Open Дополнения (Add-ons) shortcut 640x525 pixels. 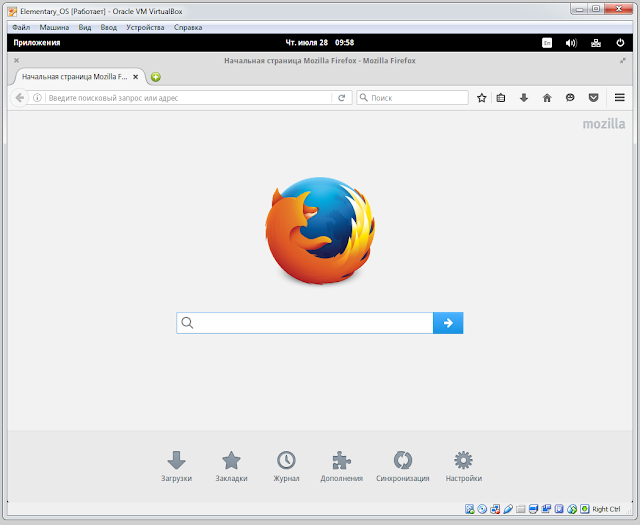click(342, 467)
